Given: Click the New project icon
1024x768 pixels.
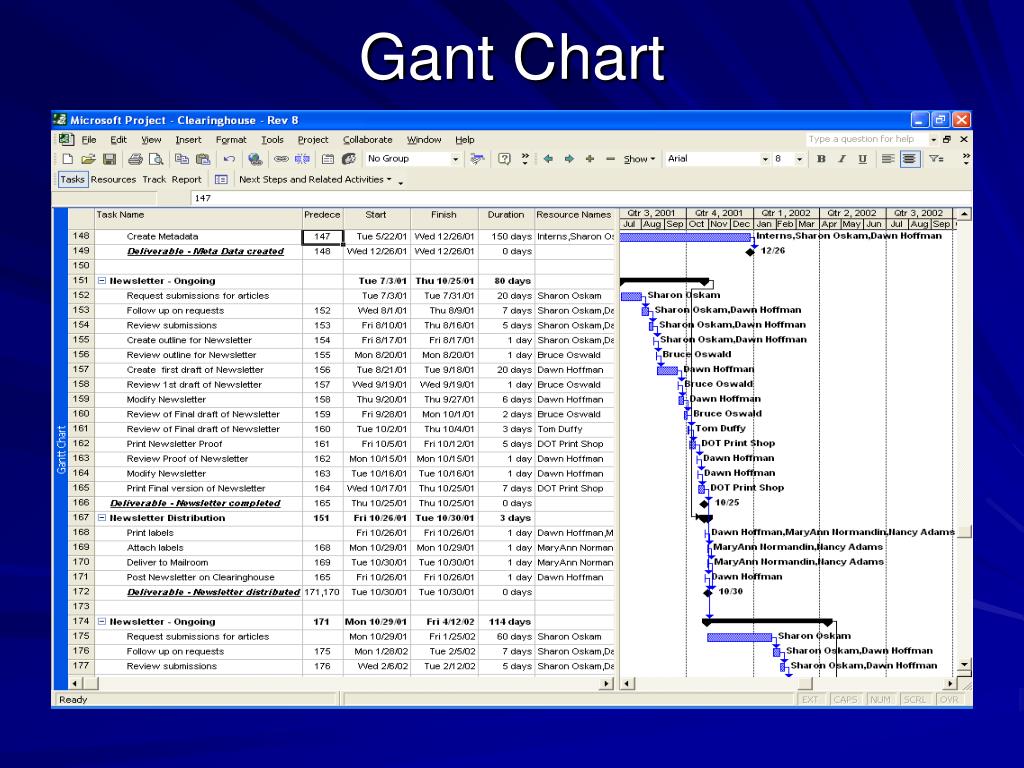Looking at the screenshot, I should (68, 159).
